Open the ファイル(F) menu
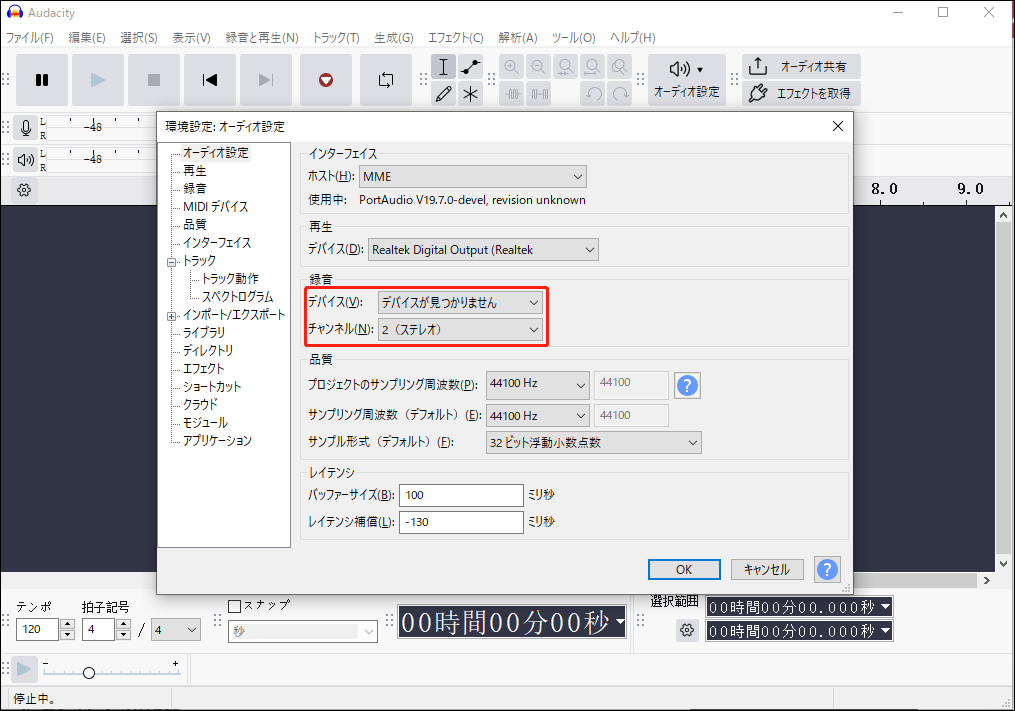The width and height of the screenshot is (1015, 711). pyautogui.click(x=30, y=38)
